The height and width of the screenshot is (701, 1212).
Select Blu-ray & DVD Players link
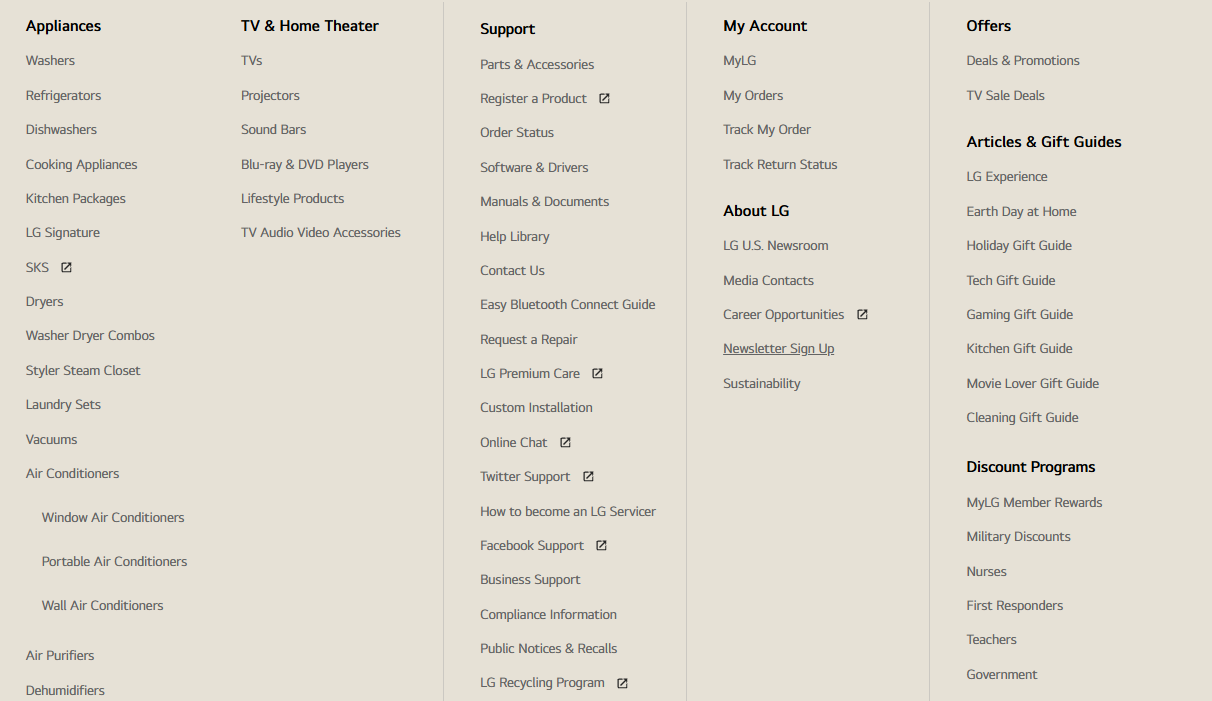coord(305,165)
